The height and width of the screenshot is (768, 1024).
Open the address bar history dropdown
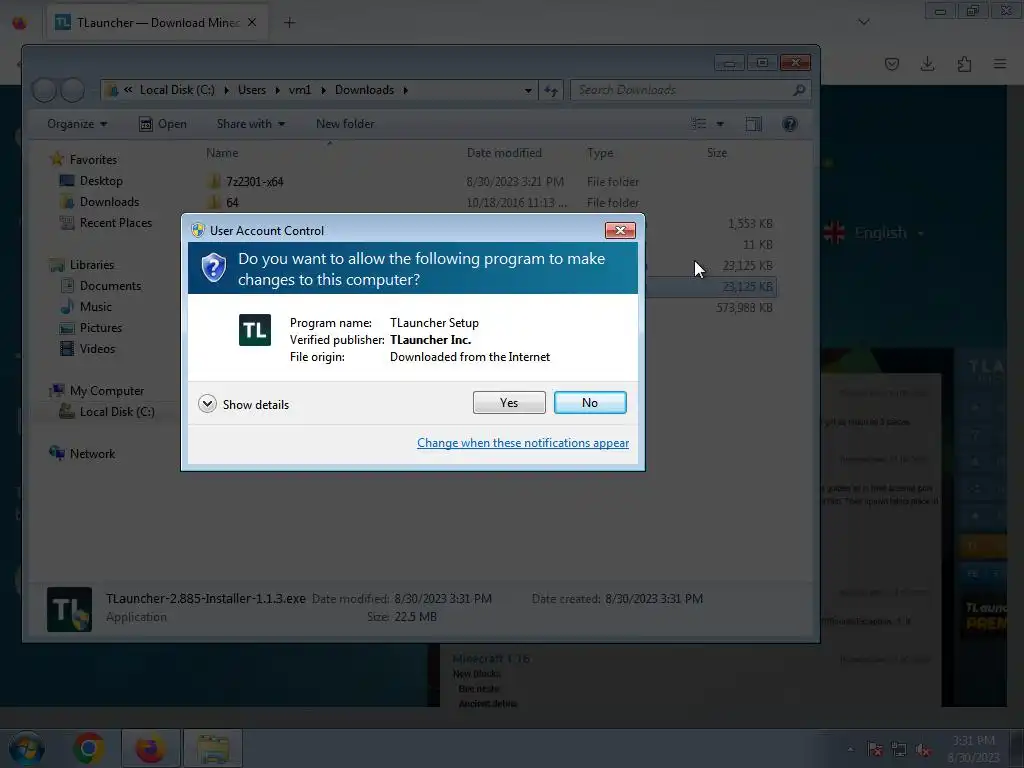point(528,90)
